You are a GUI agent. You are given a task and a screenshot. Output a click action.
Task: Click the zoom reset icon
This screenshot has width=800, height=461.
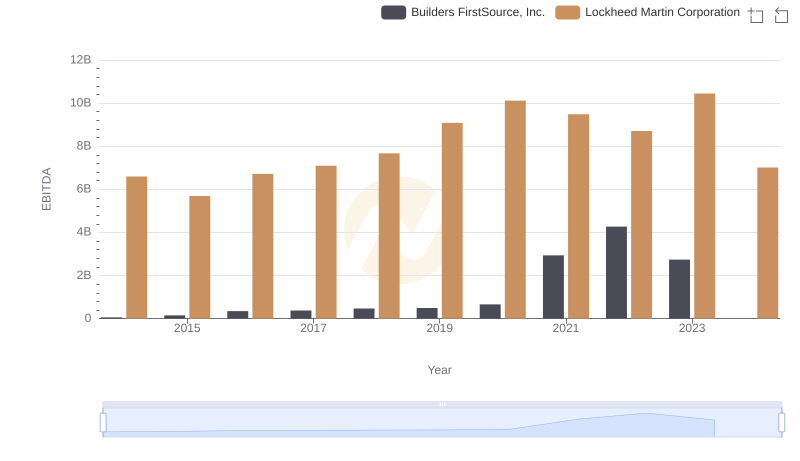[781, 15]
